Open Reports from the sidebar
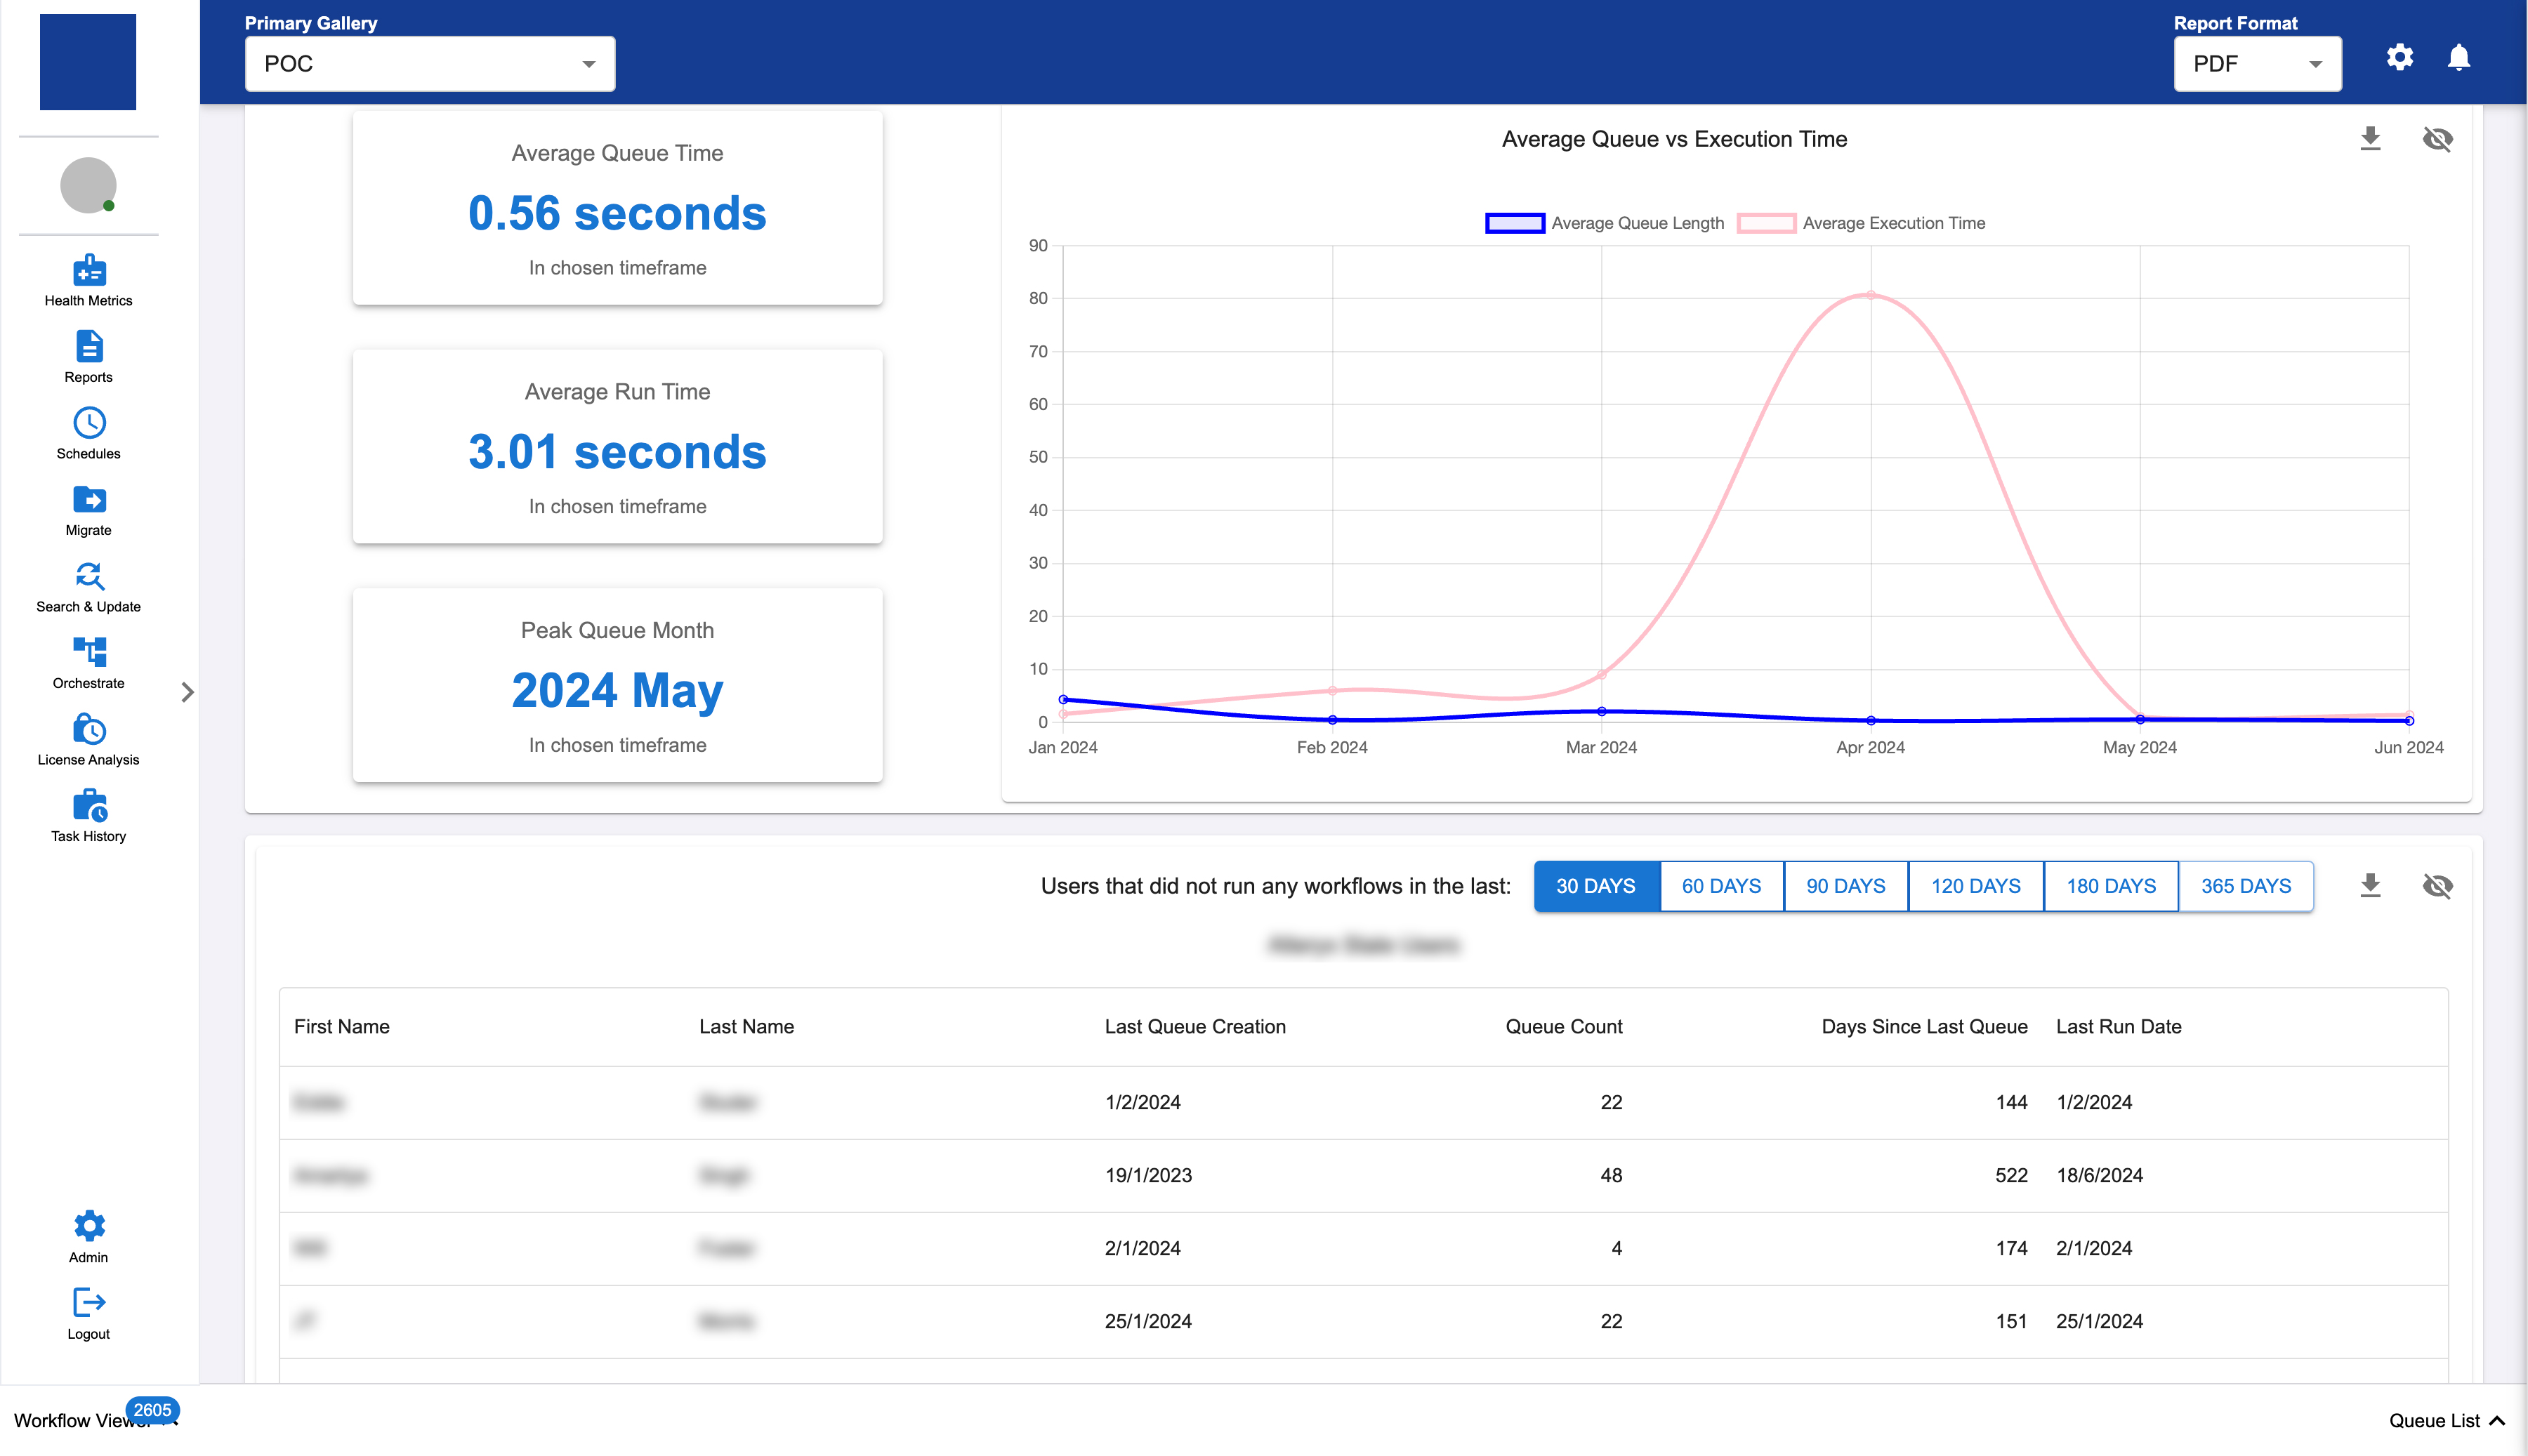2528x1456 pixels. pos(88,348)
